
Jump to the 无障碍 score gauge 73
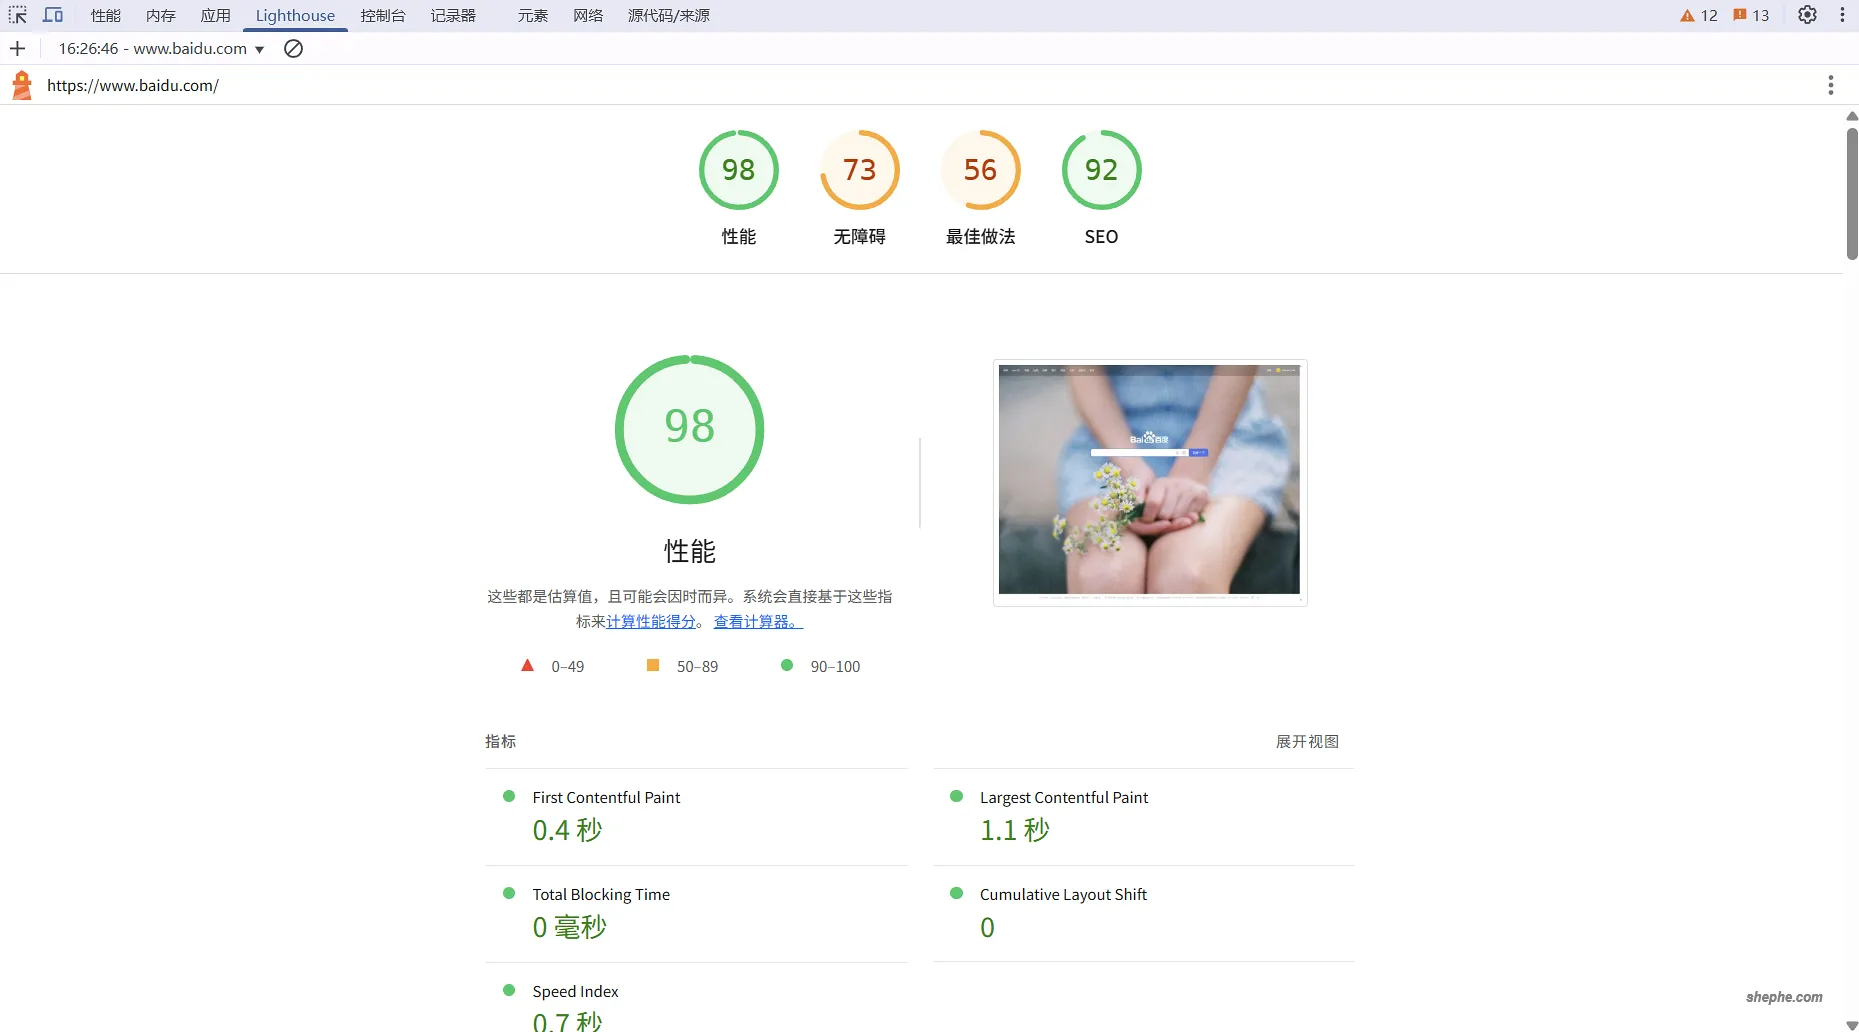[x=859, y=170]
